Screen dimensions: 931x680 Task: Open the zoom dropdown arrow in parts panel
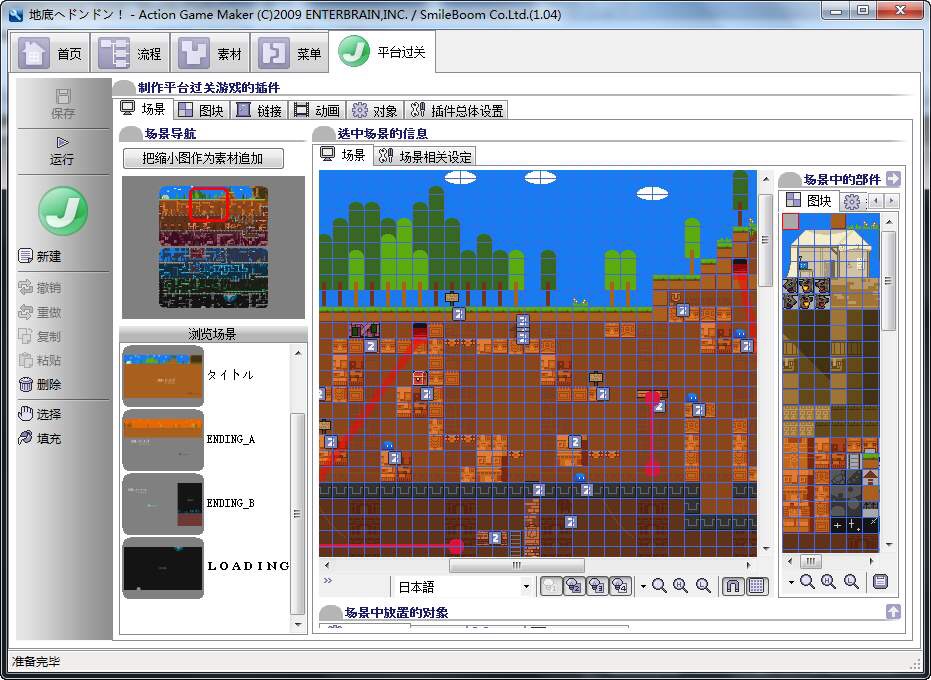pyautogui.click(x=790, y=582)
